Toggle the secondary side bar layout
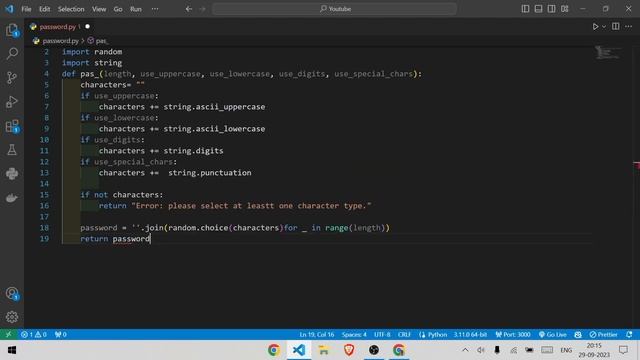This screenshot has width=640, height=360. [x=551, y=9]
